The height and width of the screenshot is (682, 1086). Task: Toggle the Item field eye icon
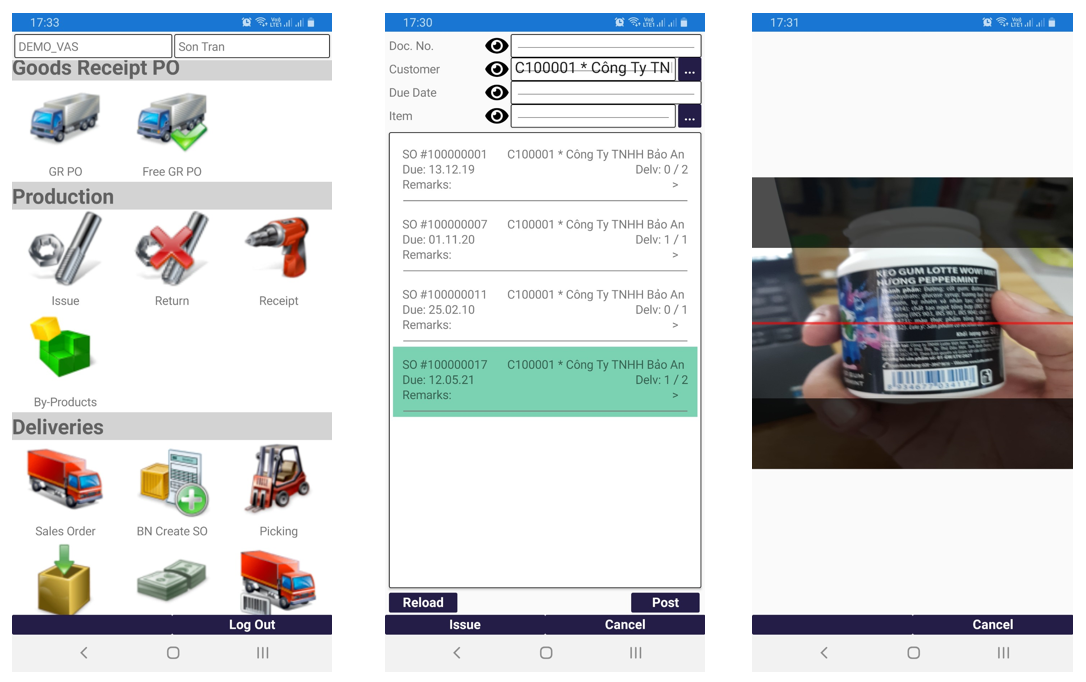coord(496,116)
